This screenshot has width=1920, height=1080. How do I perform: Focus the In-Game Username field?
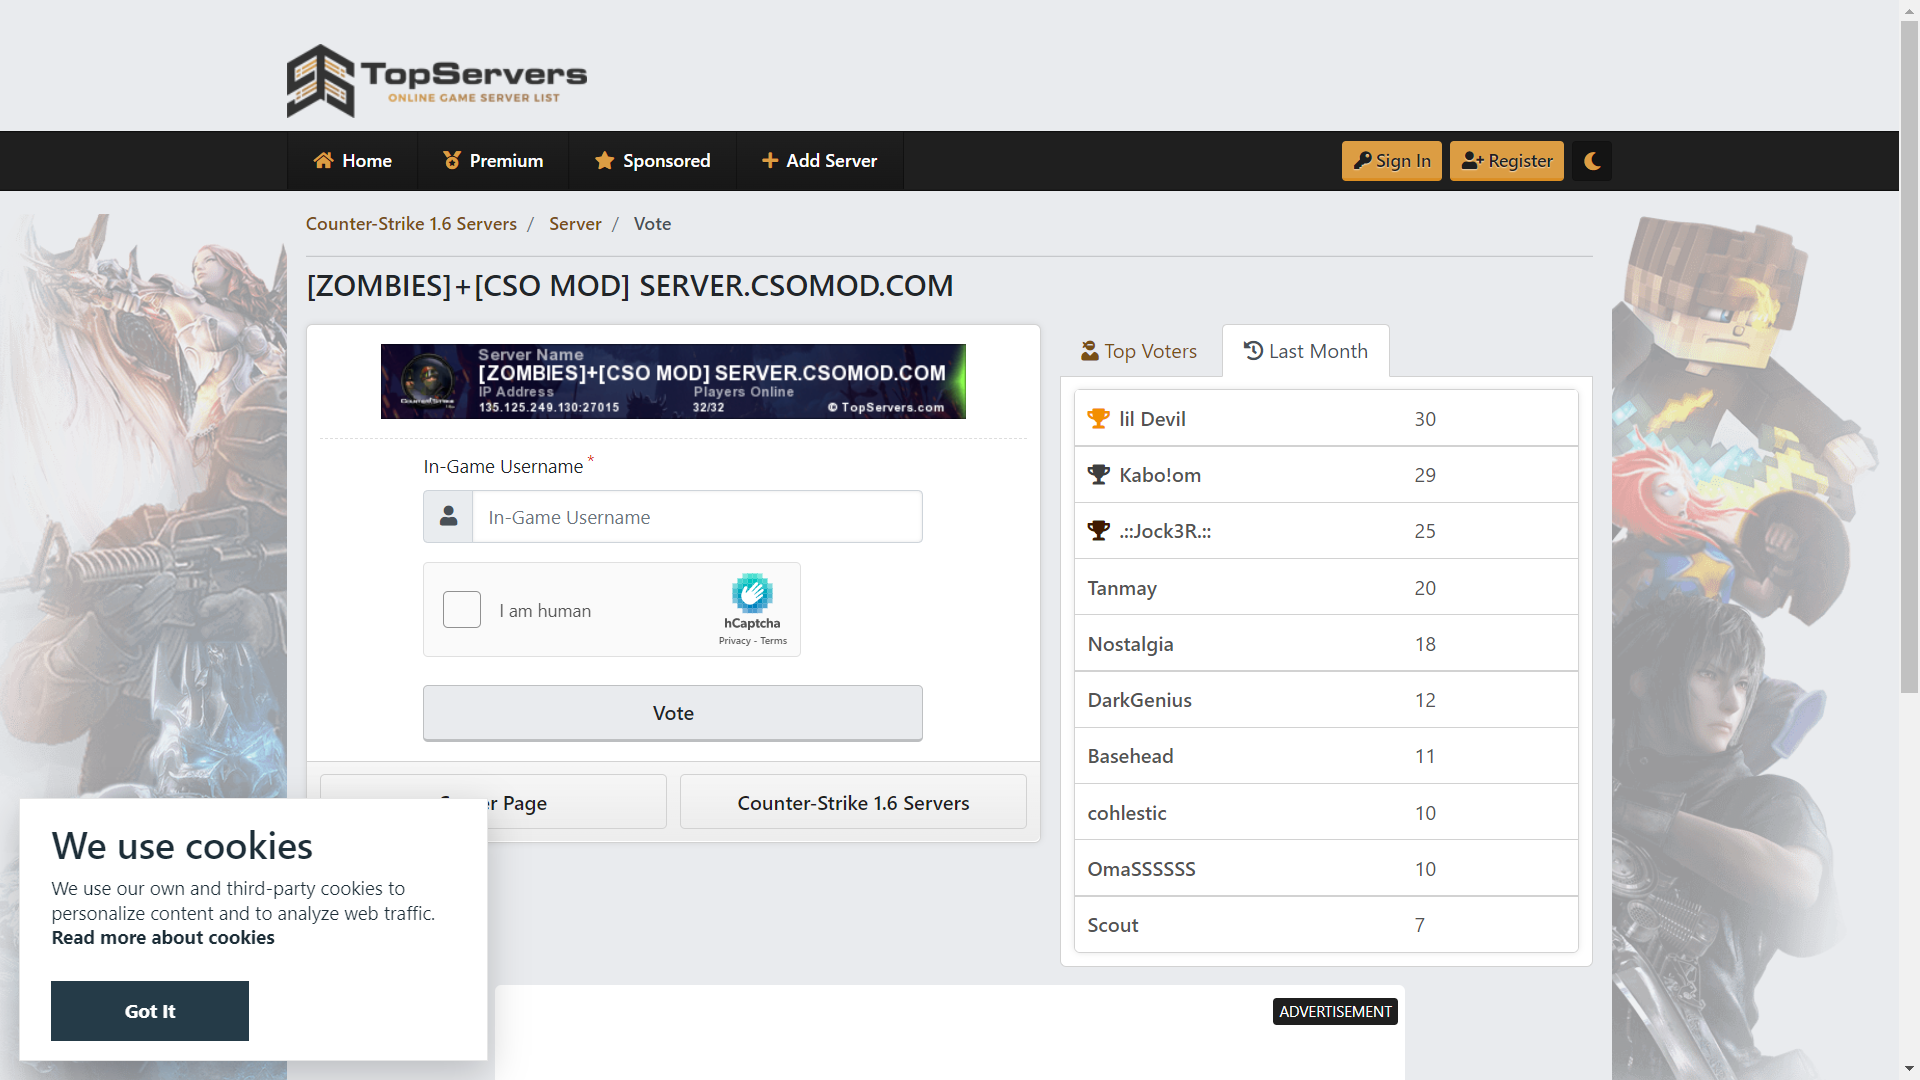pos(697,517)
